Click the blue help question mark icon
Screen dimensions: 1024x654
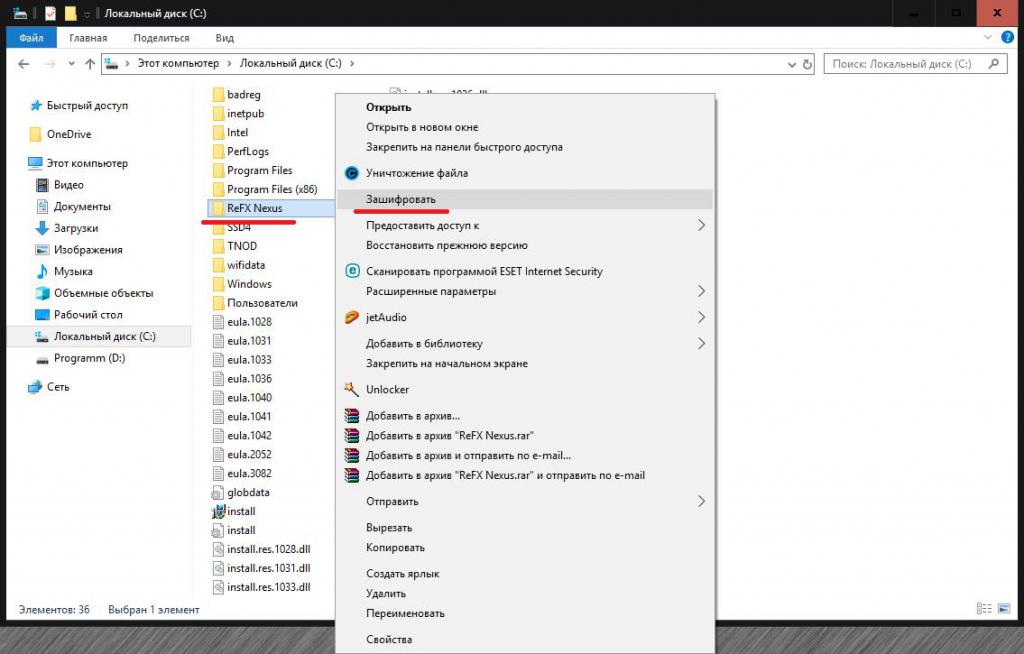1007,38
